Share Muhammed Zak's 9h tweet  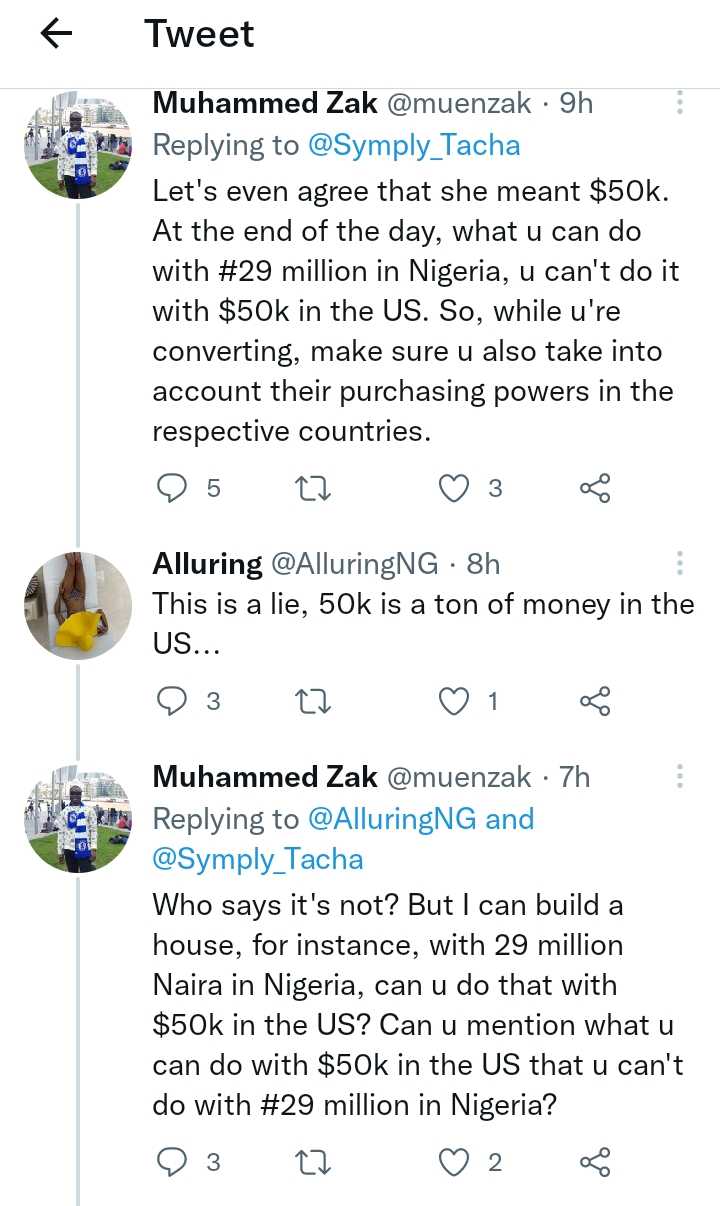point(595,488)
